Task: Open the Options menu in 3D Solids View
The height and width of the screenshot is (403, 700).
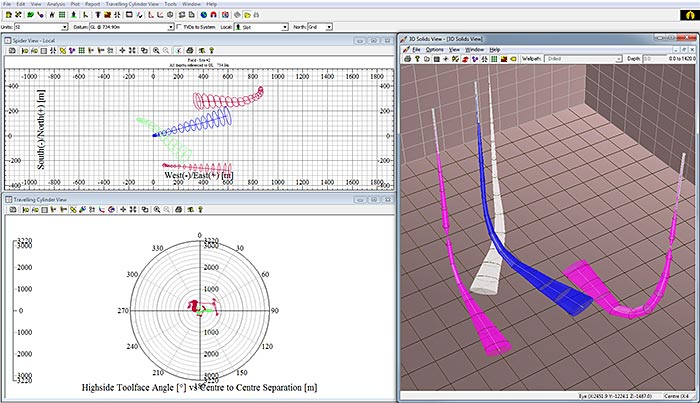Action: pyautogui.click(x=434, y=49)
